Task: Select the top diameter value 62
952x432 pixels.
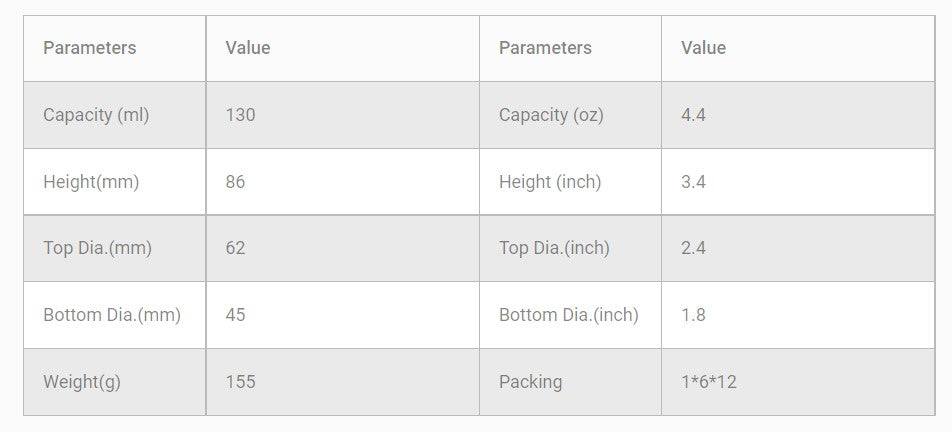Action: click(235, 248)
